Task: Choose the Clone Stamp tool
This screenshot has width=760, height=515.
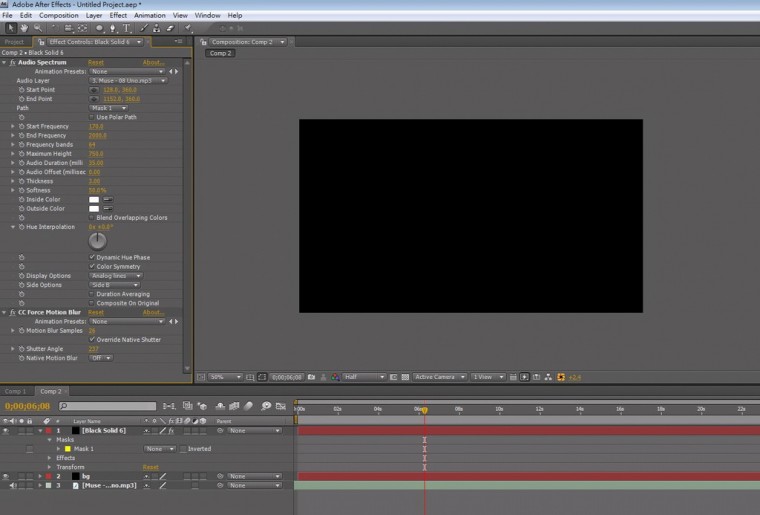Action: coord(157,28)
